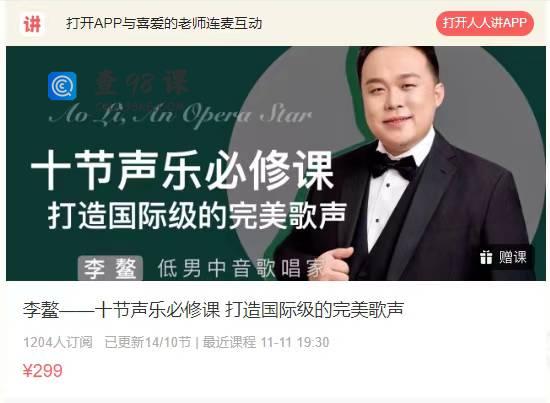This screenshot has width=550, height=403.
Task: Open the 十节声乐必修课 banner headline
Action: pyautogui.click(x=182, y=170)
